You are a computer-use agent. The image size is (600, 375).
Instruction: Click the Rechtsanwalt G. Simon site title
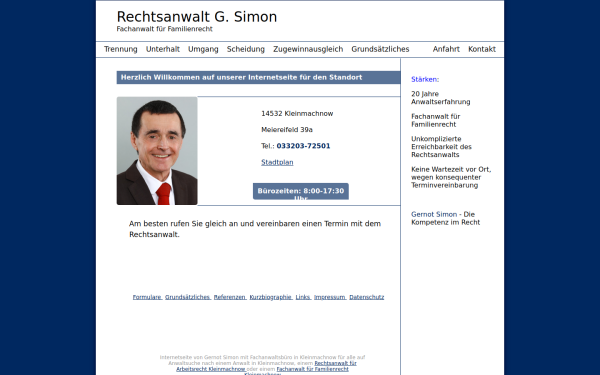[197, 17]
